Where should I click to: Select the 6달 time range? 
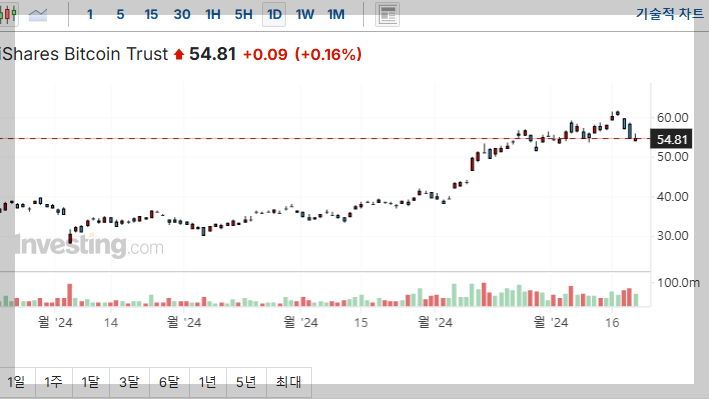pos(169,382)
